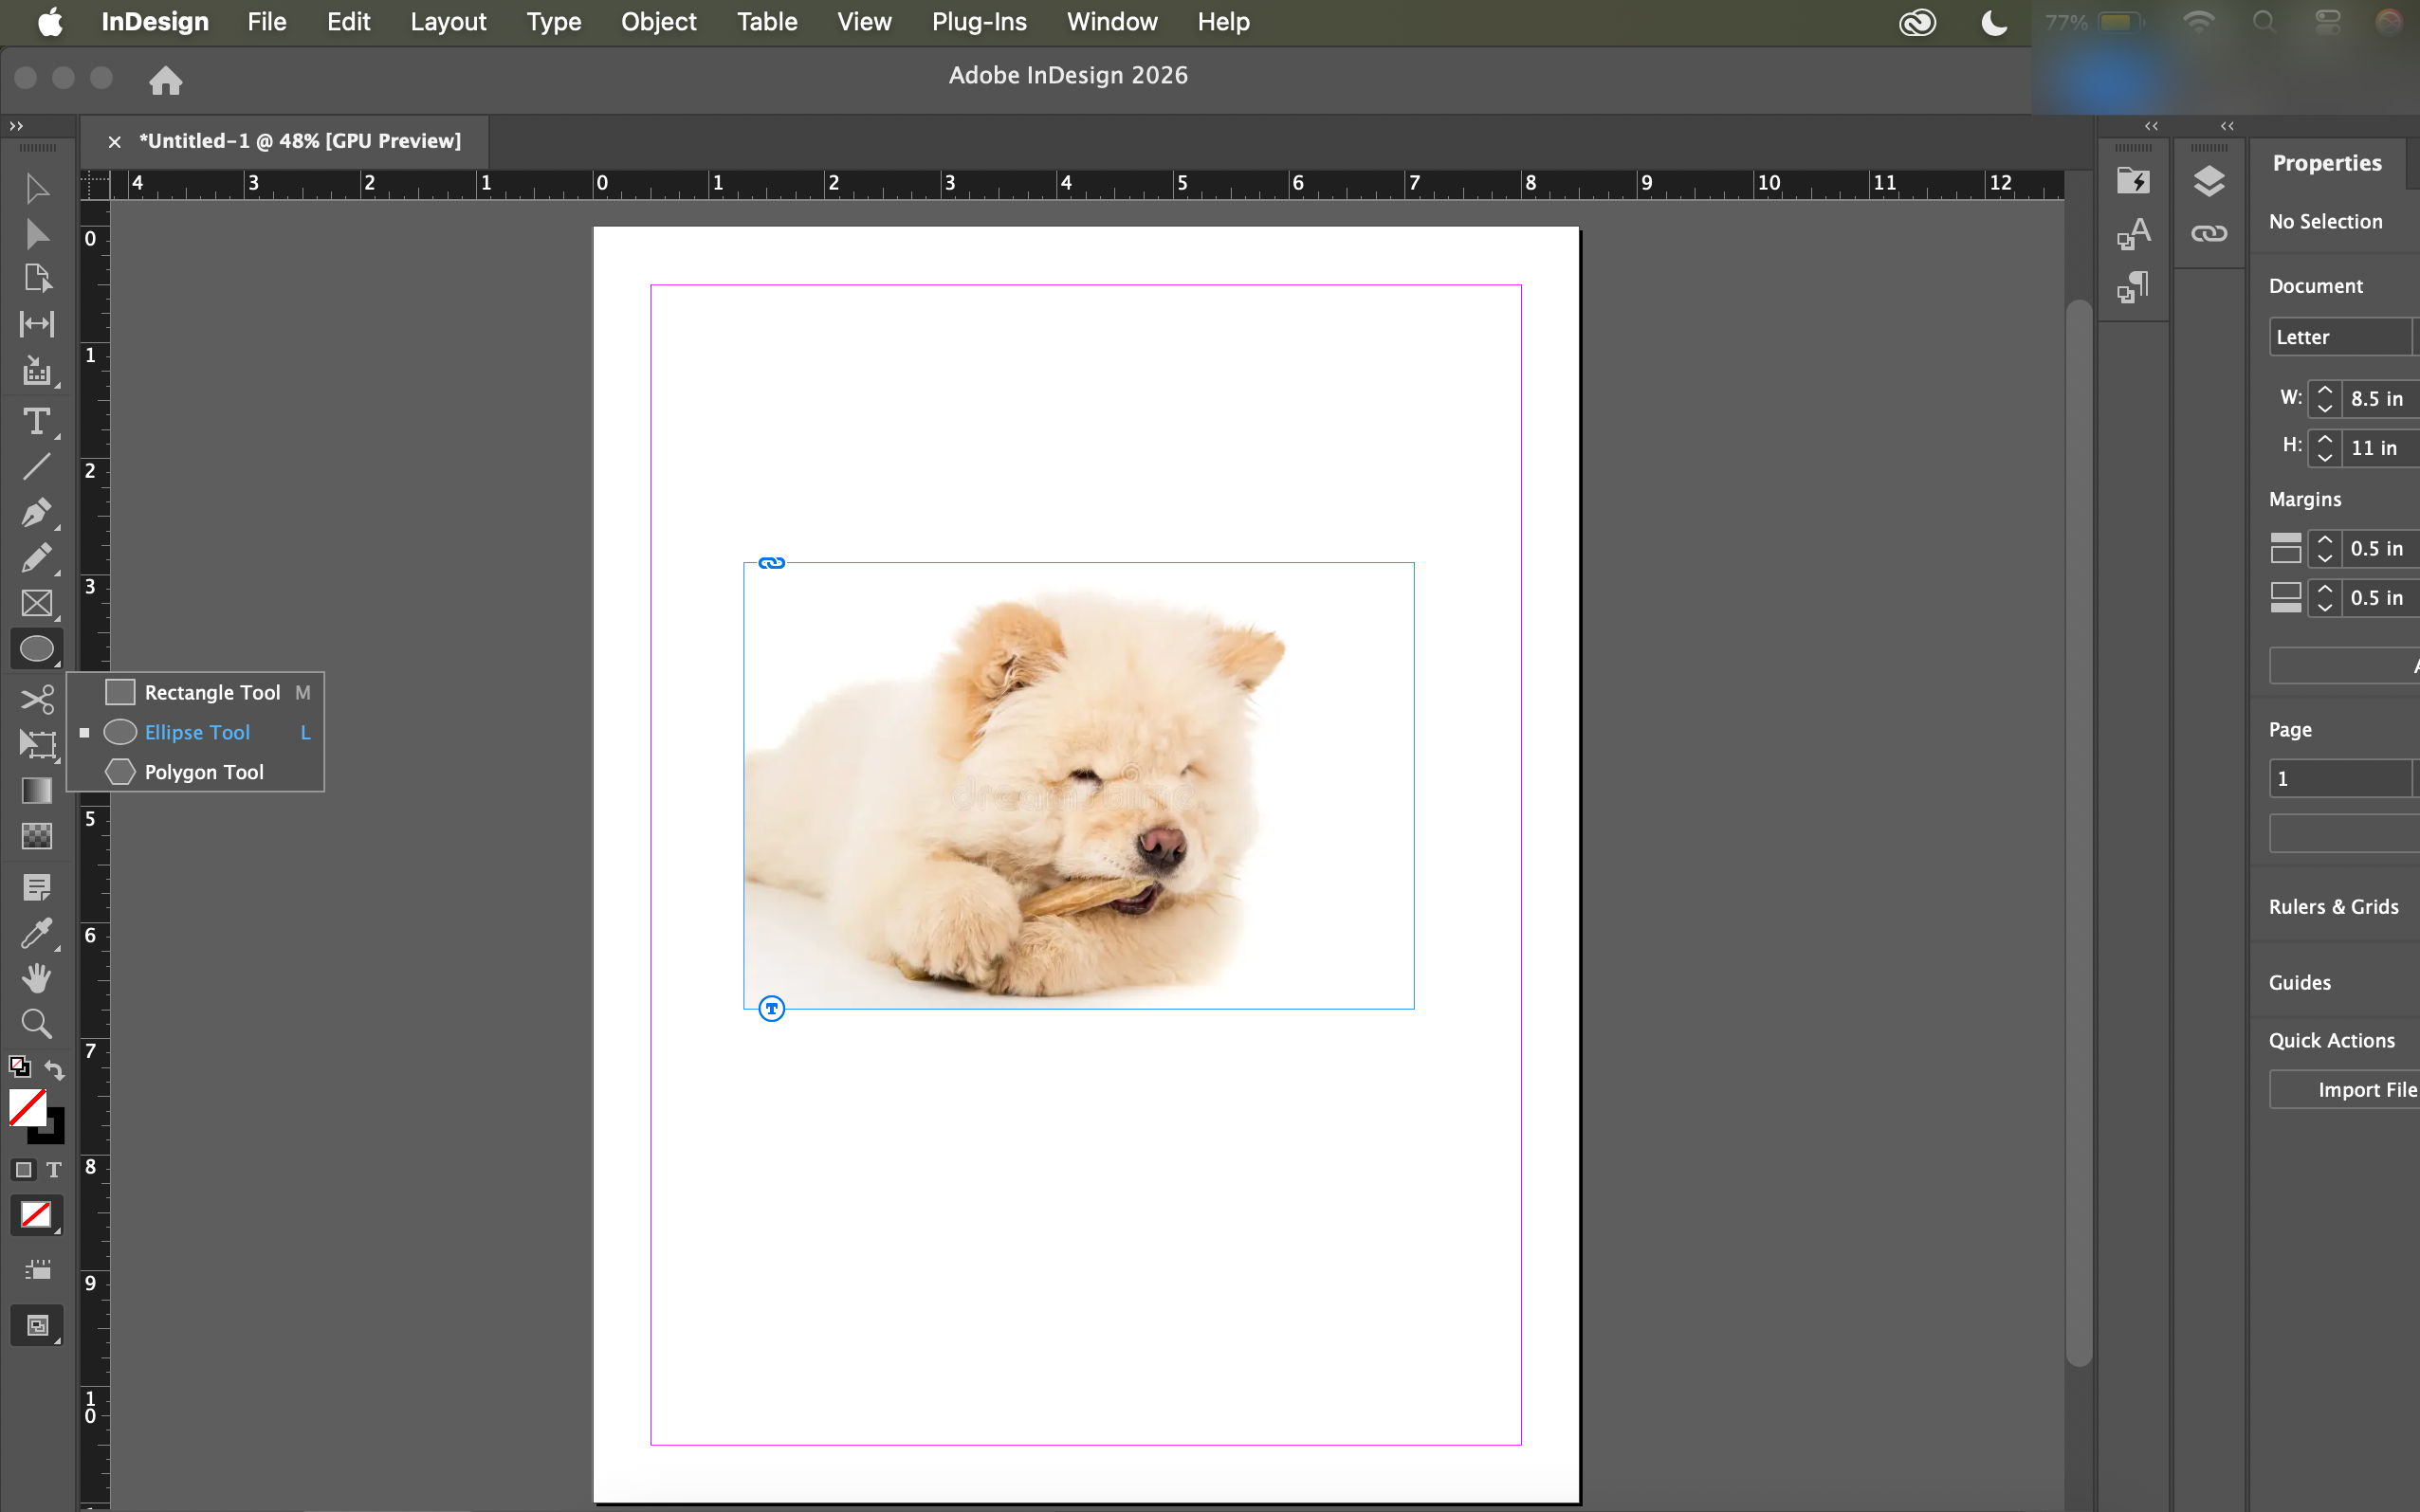Select the Gradient Swatch tool
The image size is (2420, 1512).
click(x=37, y=790)
